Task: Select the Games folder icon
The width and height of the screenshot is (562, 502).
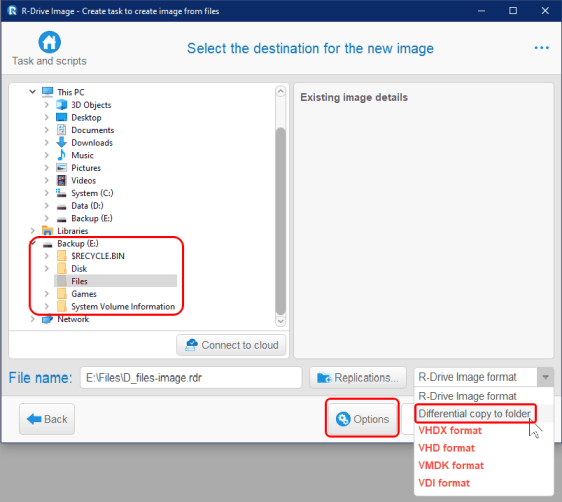Action: (62, 294)
